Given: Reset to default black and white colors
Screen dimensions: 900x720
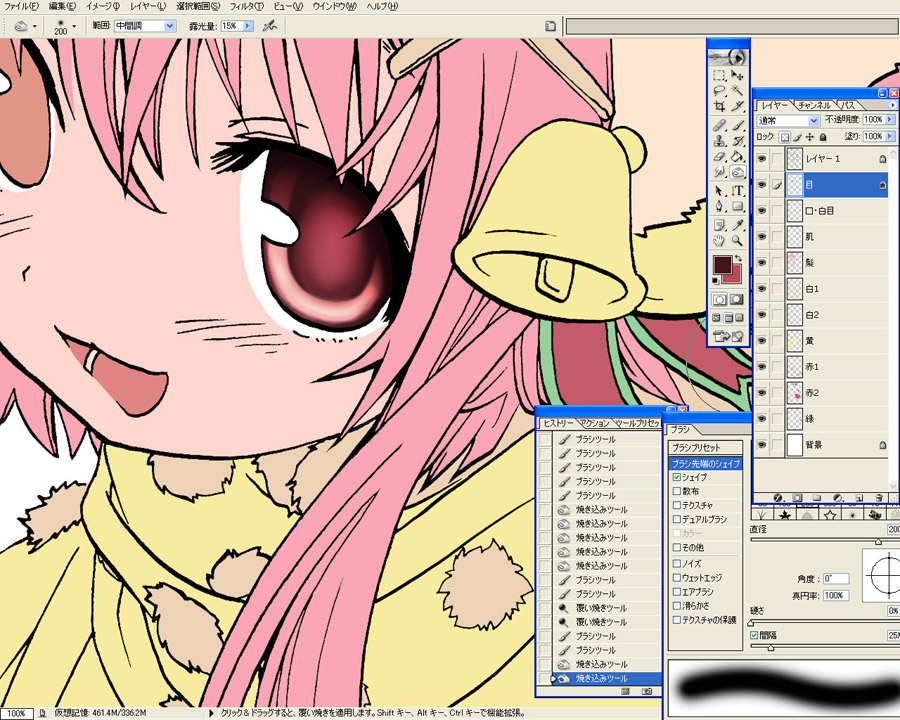Looking at the screenshot, I should (x=716, y=281).
